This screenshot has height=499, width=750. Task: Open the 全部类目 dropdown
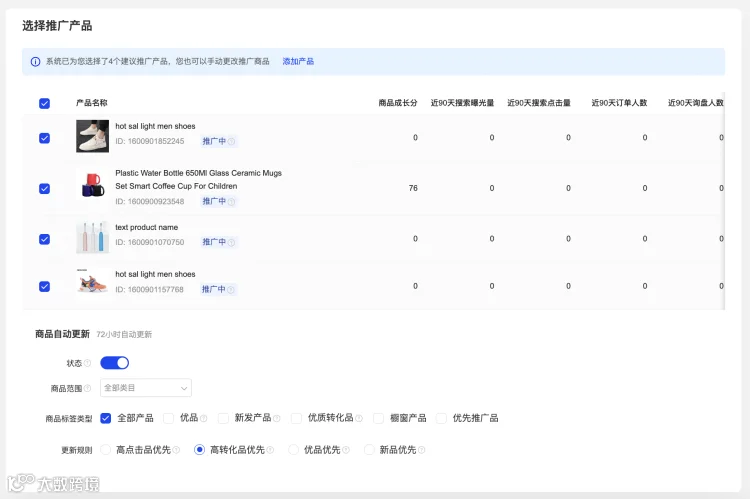click(146, 388)
